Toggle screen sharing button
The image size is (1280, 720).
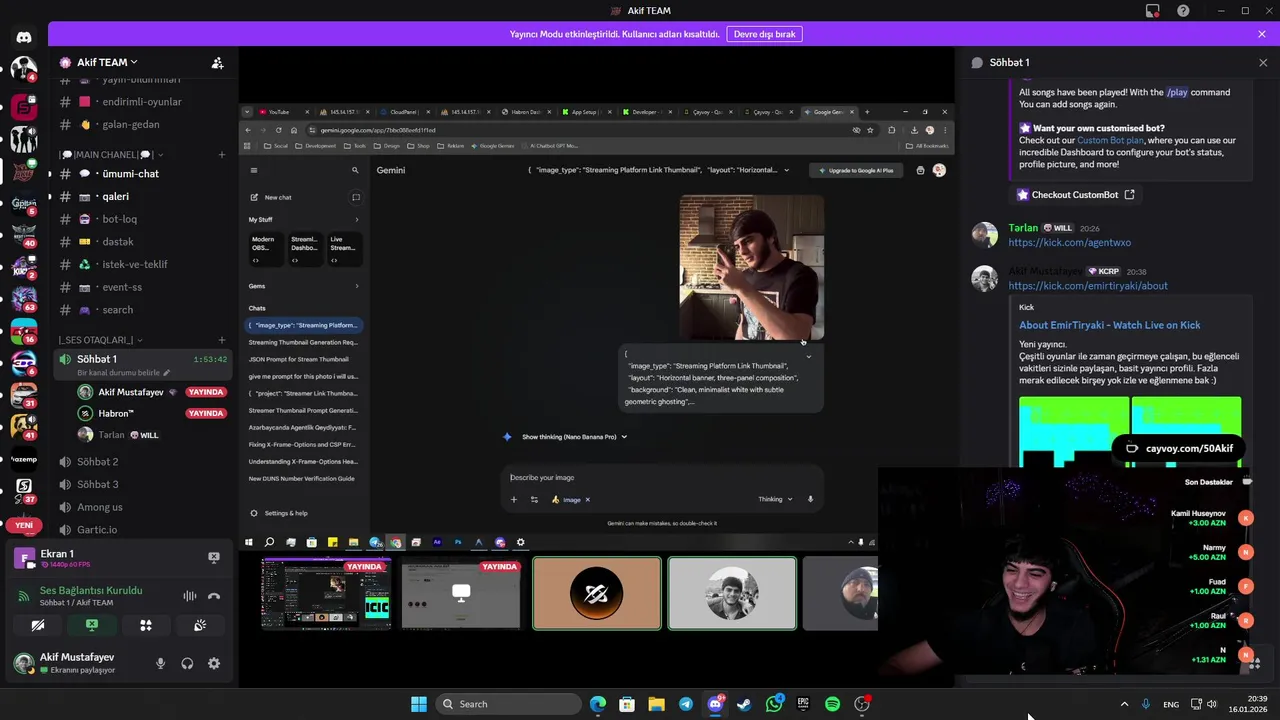92,625
